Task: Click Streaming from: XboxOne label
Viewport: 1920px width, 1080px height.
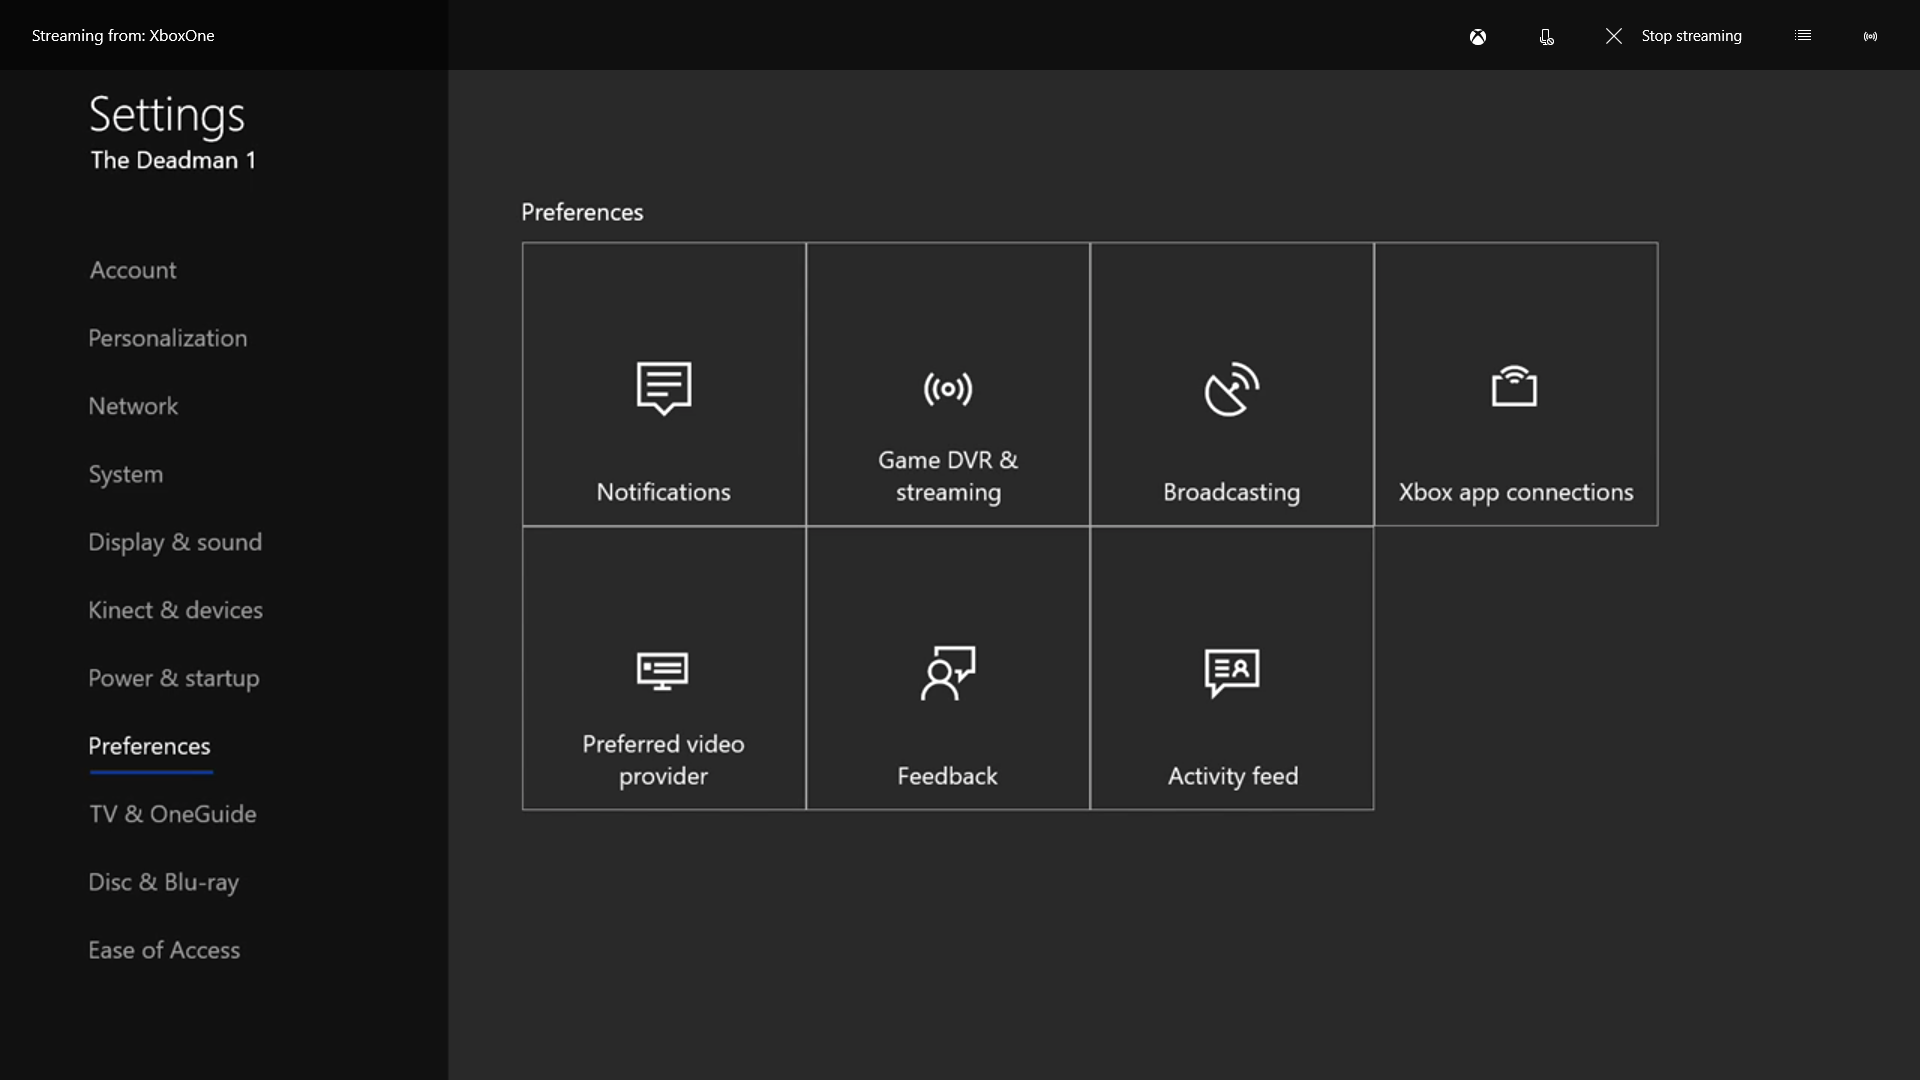Action: (x=123, y=36)
